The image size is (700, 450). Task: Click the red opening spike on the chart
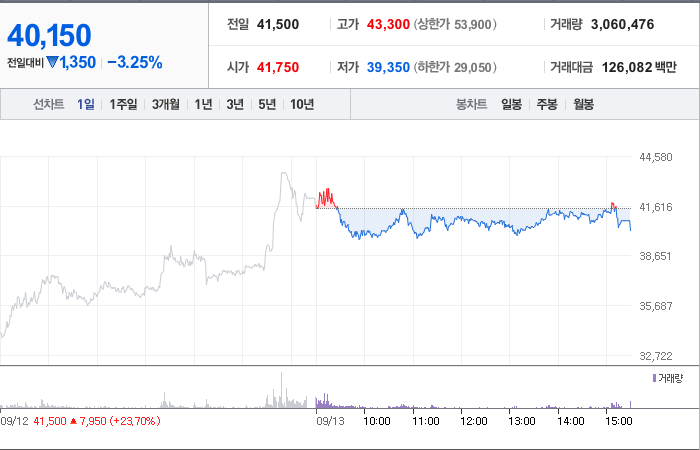pos(326,198)
